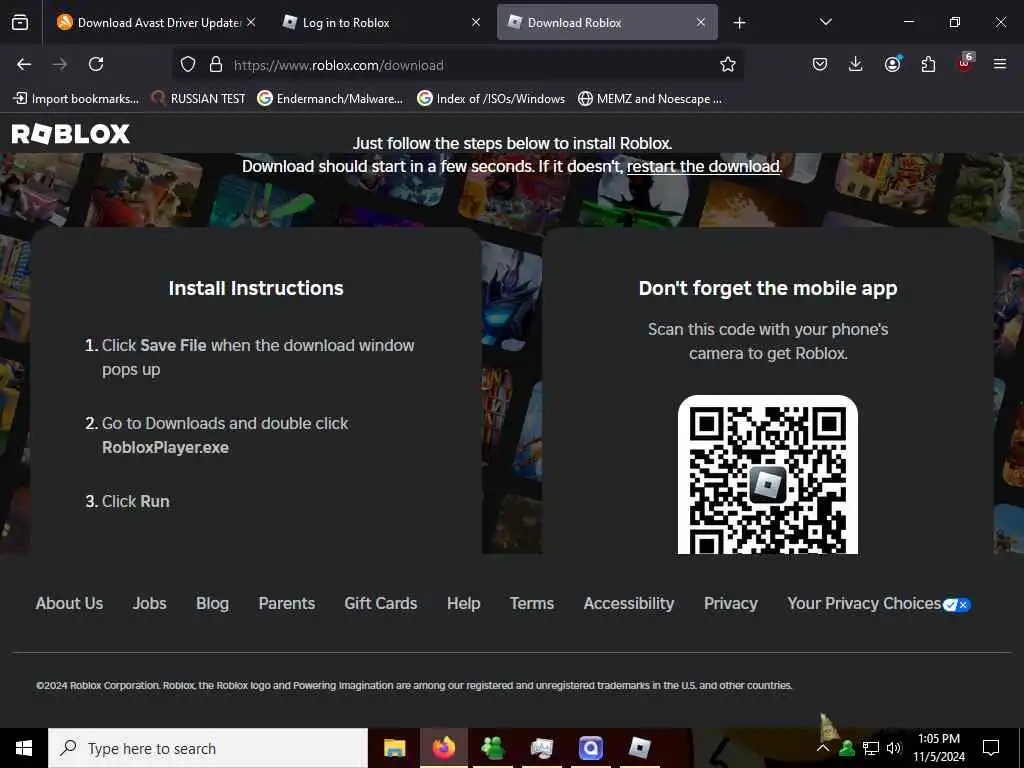Reload the current page
1024x768 pixels.
click(x=96, y=64)
